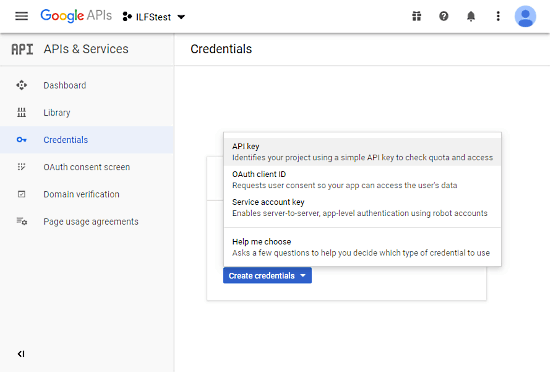Choose OAuth client ID option
Screen dimensions: 550x372
(362, 180)
